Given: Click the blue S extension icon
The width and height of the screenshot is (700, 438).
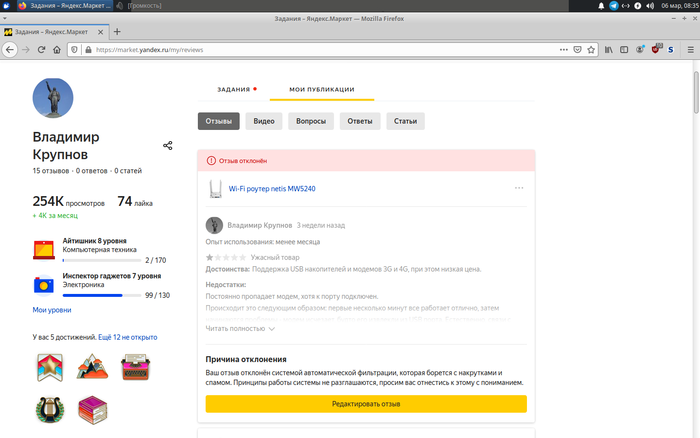Looking at the screenshot, I should [671, 50].
